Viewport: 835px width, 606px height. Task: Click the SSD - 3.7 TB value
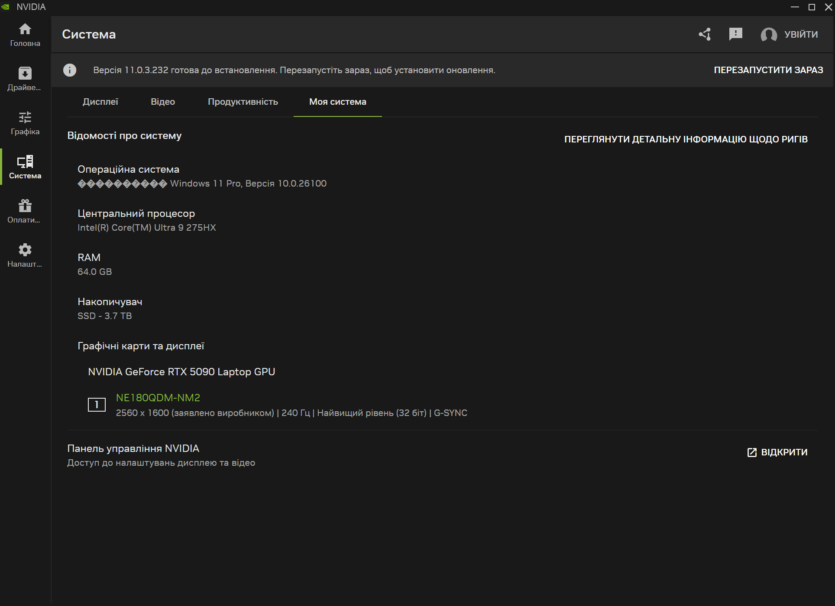pos(104,316)
